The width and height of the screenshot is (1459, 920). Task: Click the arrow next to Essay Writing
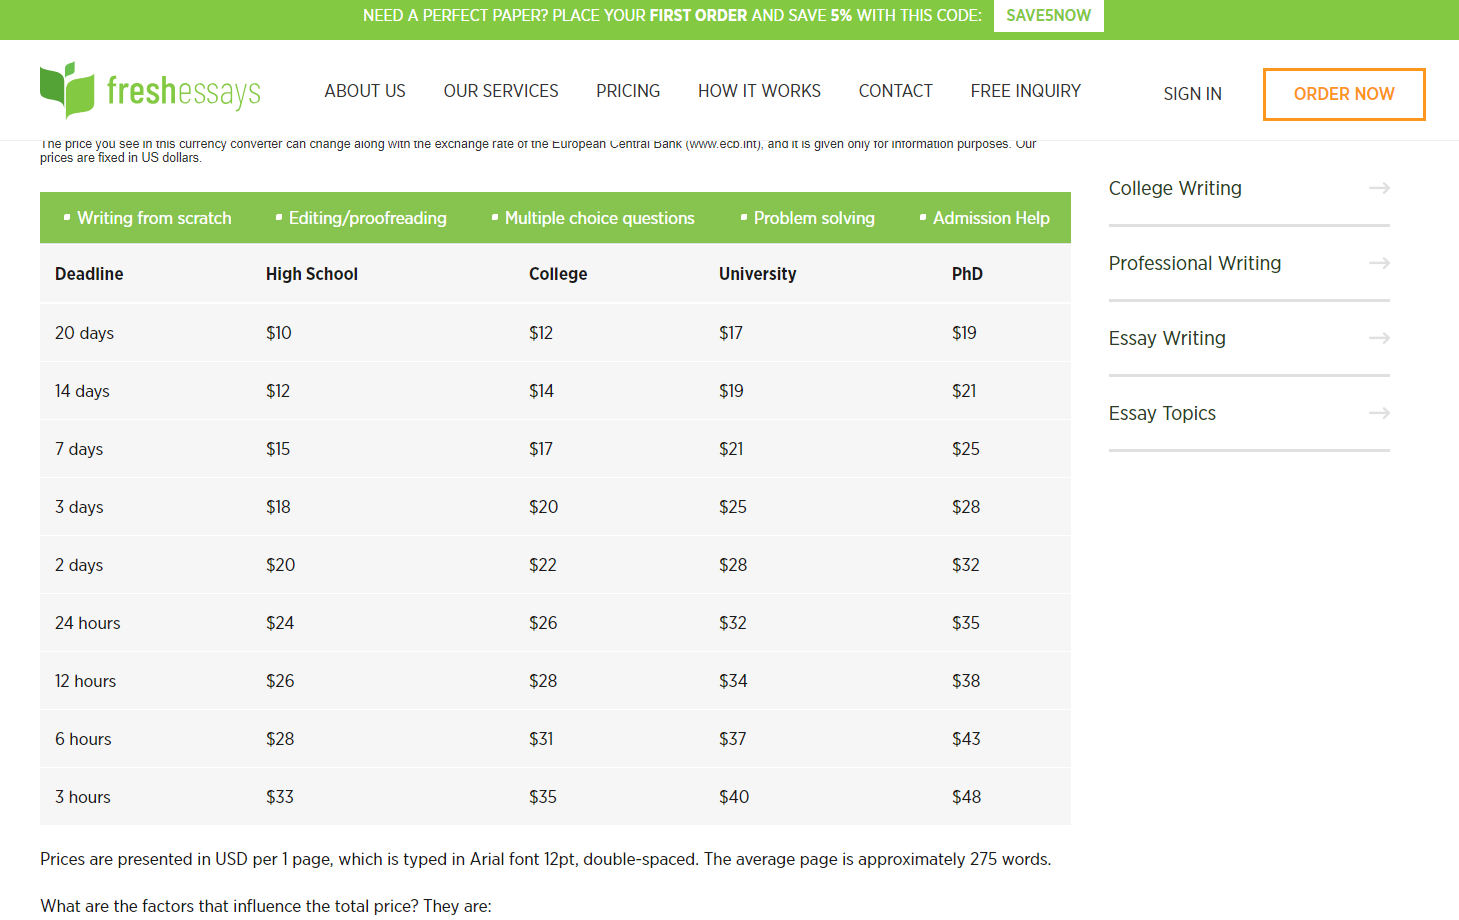click(1379, 338)
